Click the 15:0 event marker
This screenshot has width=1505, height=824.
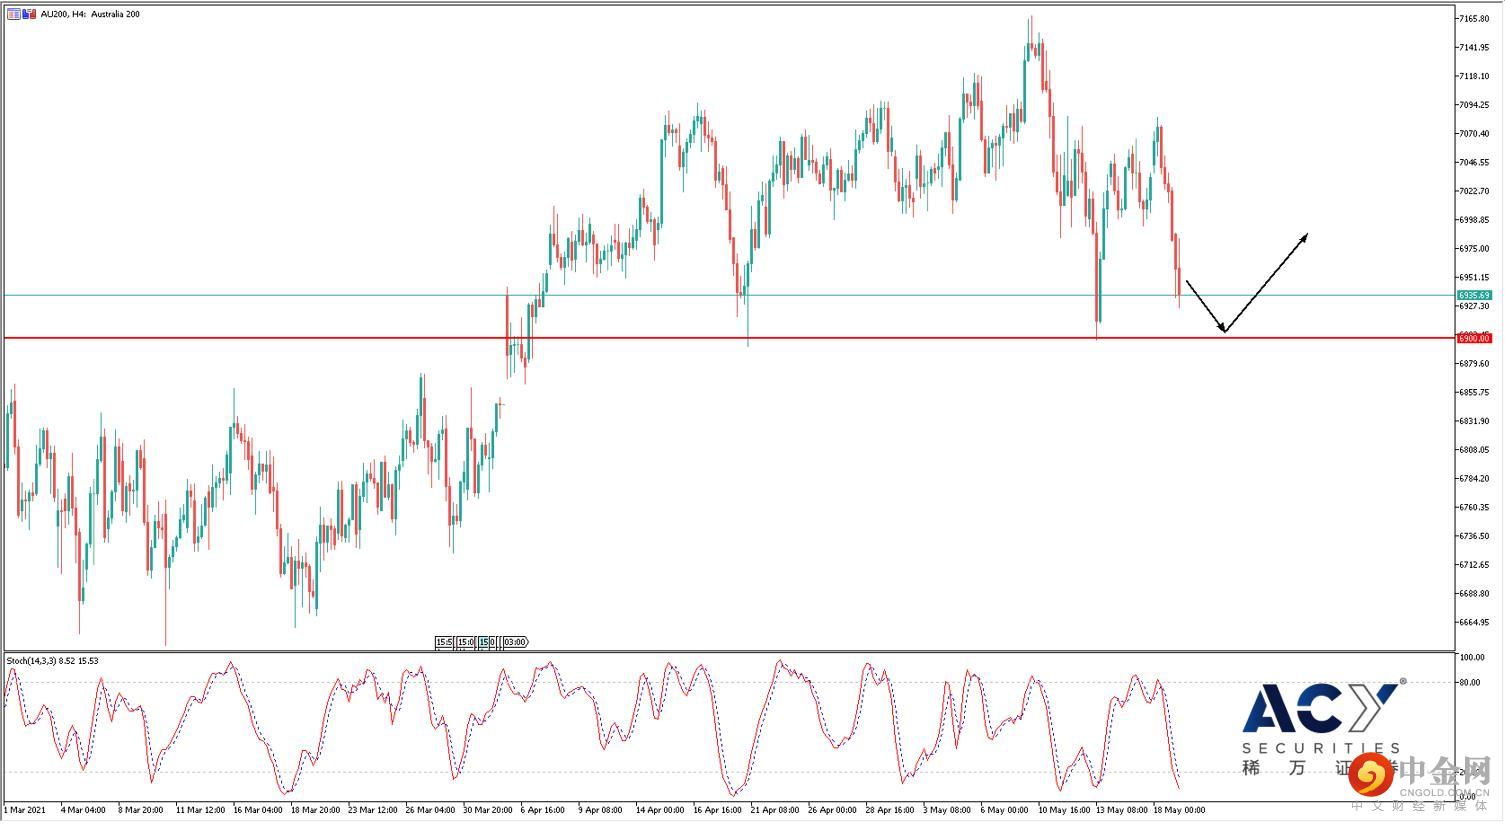(465, 642)
